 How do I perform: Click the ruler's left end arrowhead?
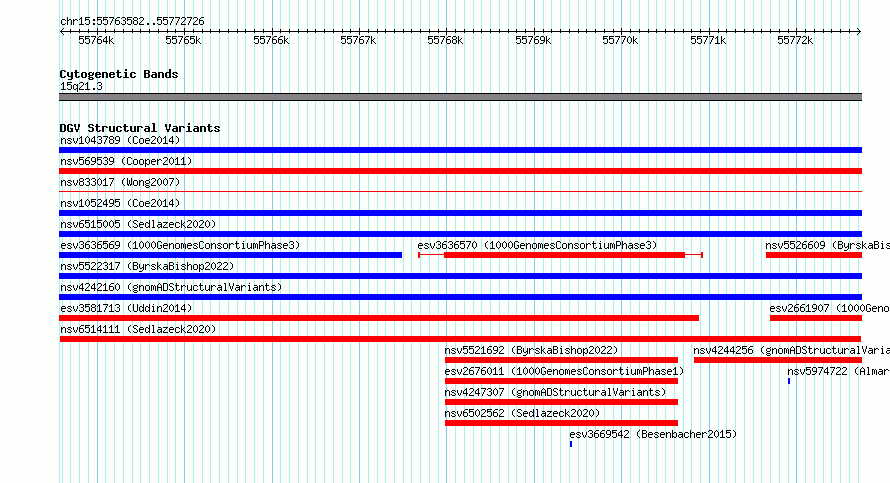coord(62,32)
